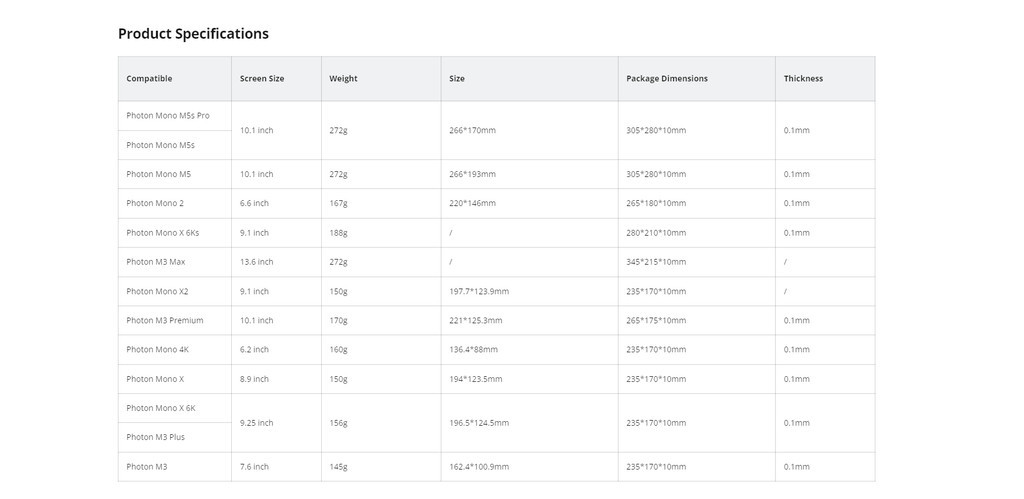
Task: Click the 7.6 inch screen size
Action: (x=254, y=466)
